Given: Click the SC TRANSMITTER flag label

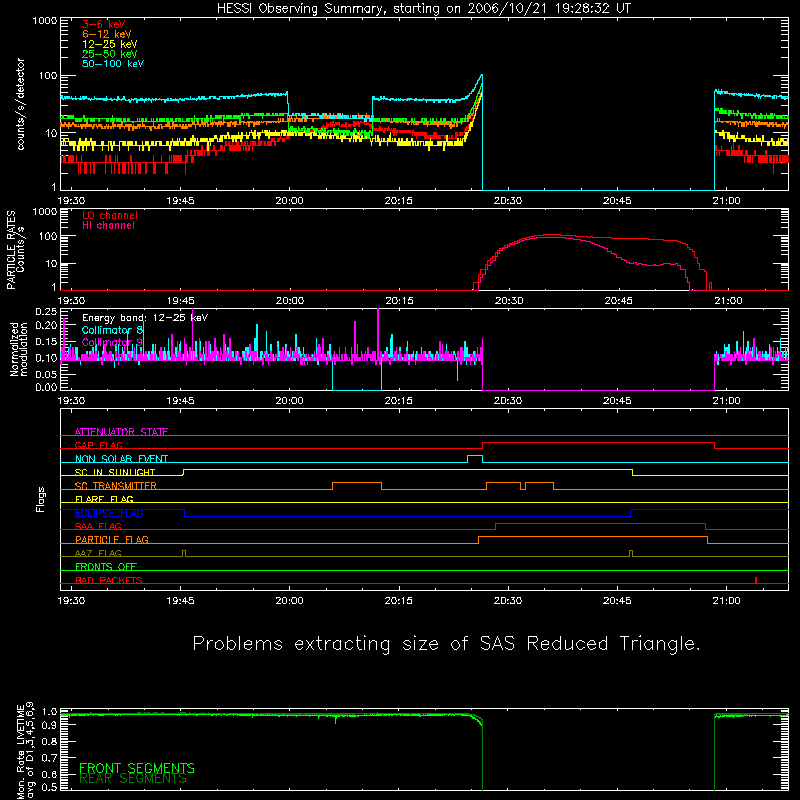Looking at the screenshot, I should pos(116,486).
